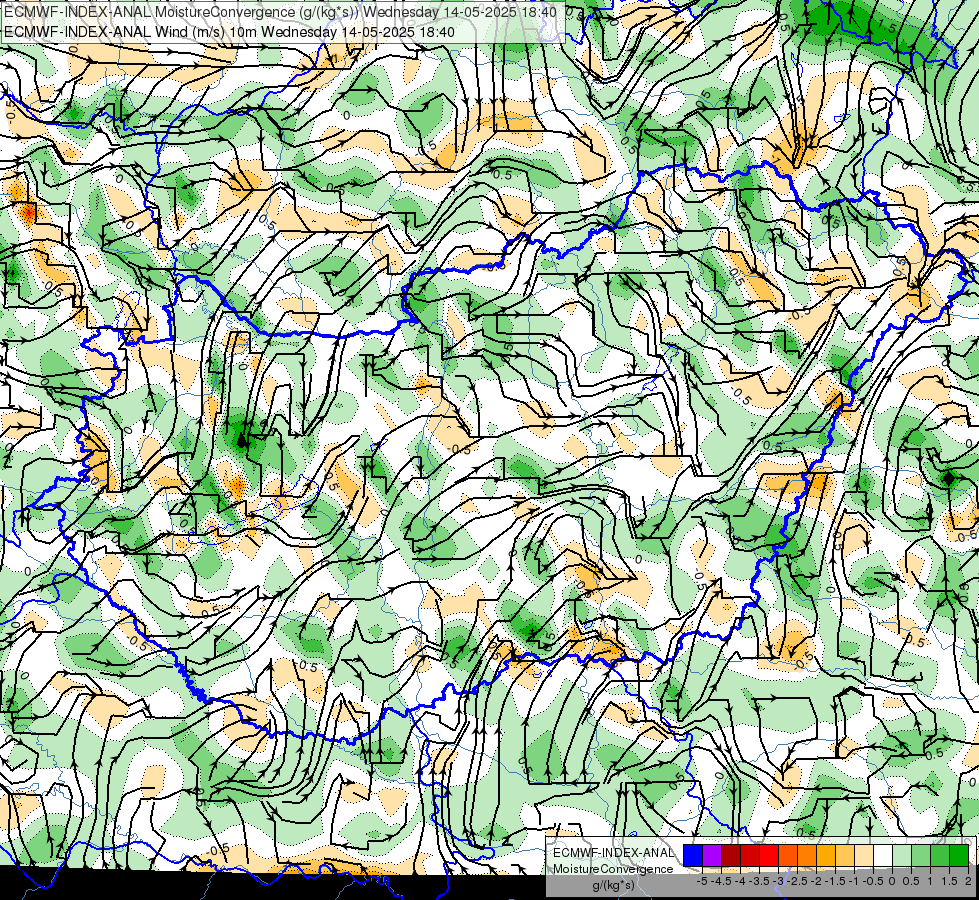979x900 pixels.
Task: Click the '-1.5' legend tick label
Action: coord(835,881)
